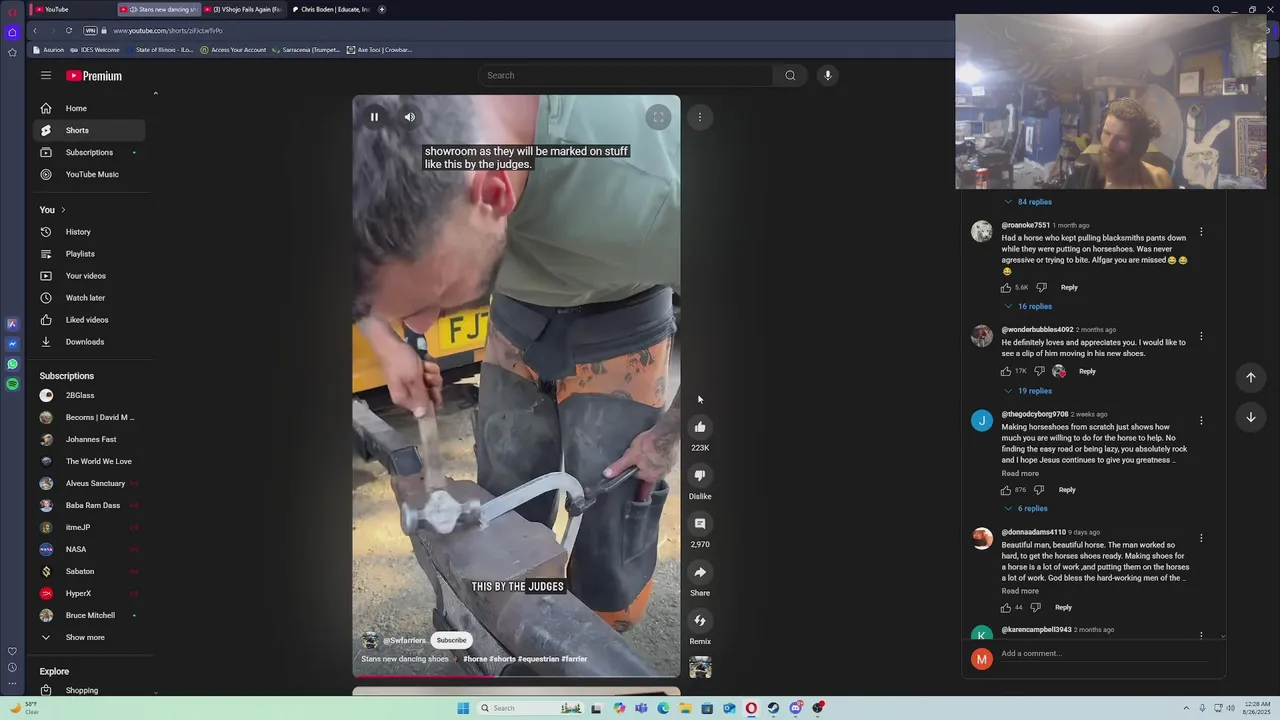Open Playlists in sidebar
This screenshot has height=720, width=1280.
(x=90, y=254)
